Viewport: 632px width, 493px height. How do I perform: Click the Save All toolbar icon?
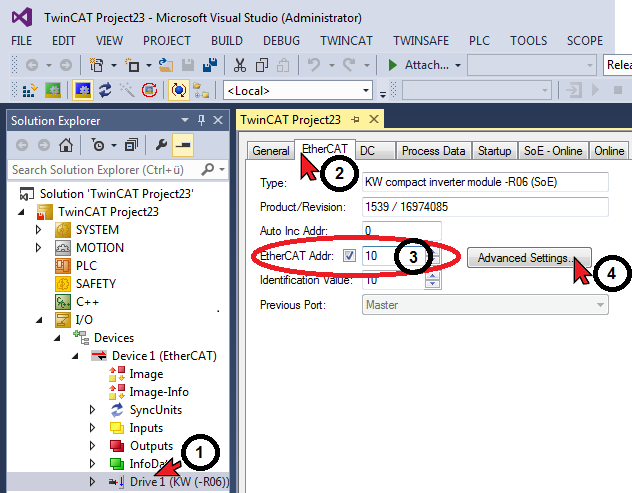coord(210,65)
